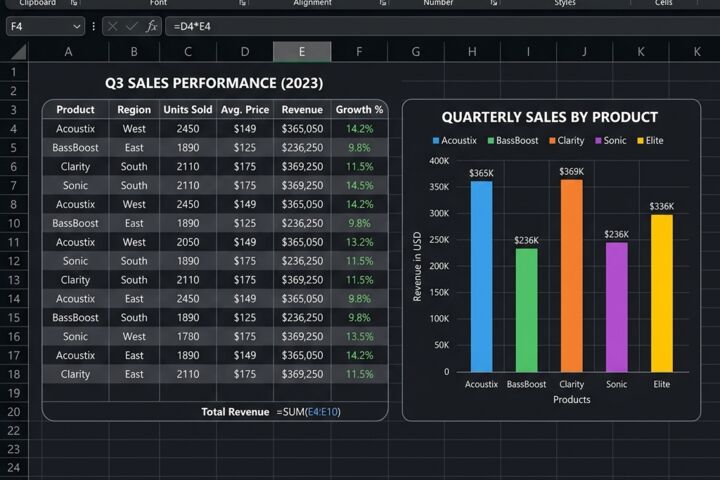The image size is (720, 480).
Task: Click the Enter checkmark icon in formula bar
Action: click(132, 27)
